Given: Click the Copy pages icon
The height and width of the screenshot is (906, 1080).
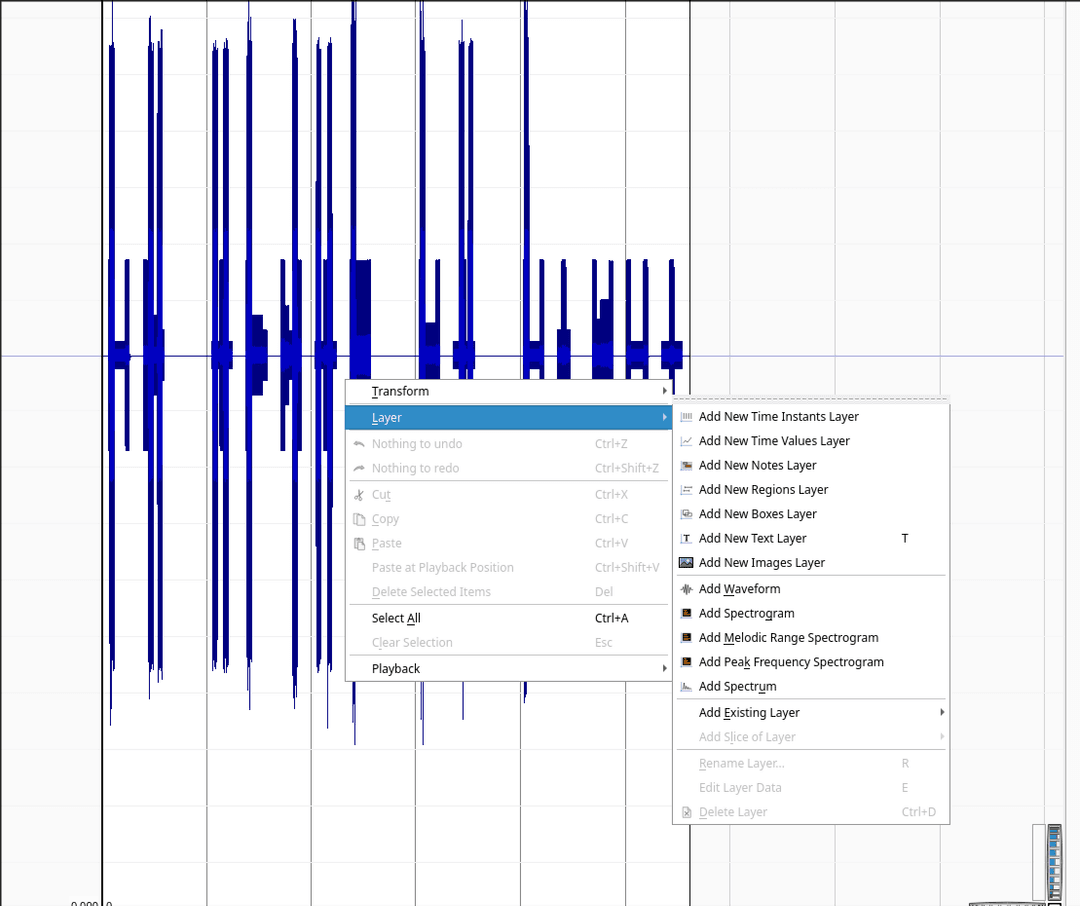Looking at the screenshot, I should (x=359, y=519).
